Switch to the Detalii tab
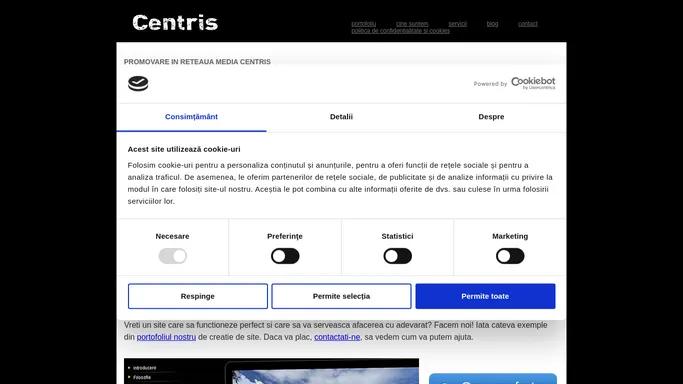This screenshot has height=384, width=683. tap(341, 117)
